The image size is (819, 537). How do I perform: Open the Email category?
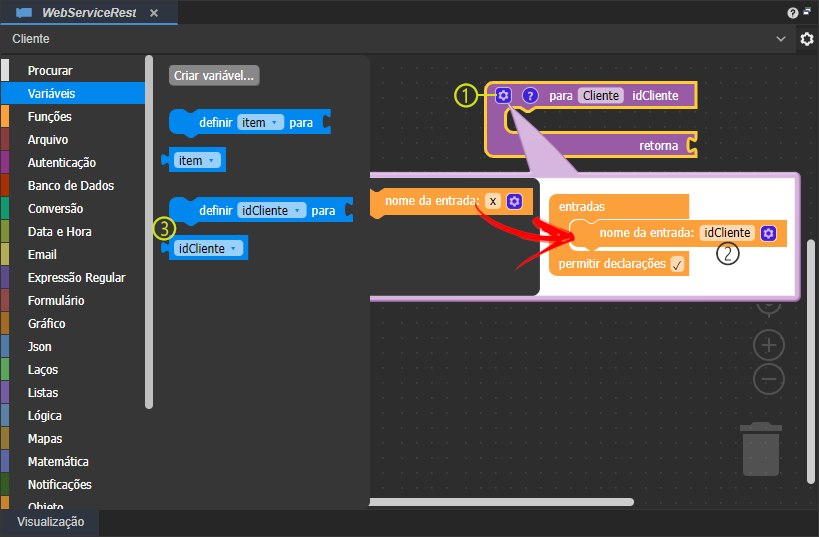[73, 254]
